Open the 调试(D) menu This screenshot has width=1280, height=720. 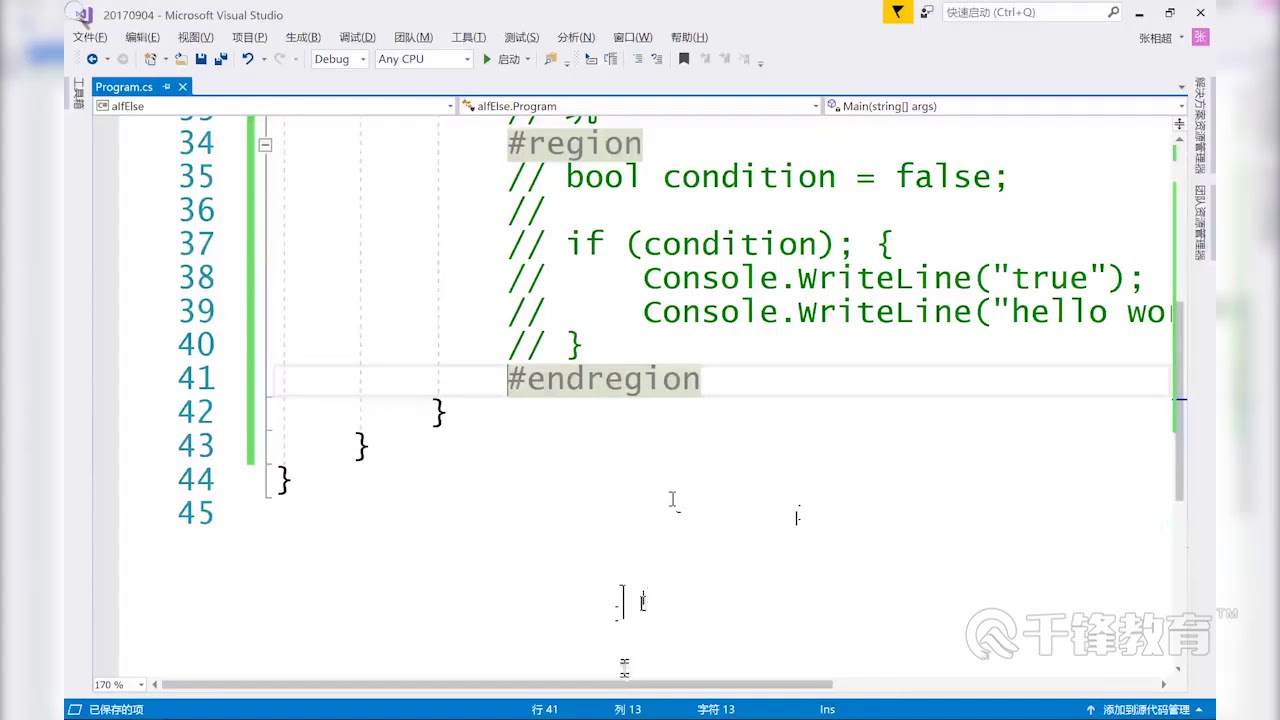[357, 37]
